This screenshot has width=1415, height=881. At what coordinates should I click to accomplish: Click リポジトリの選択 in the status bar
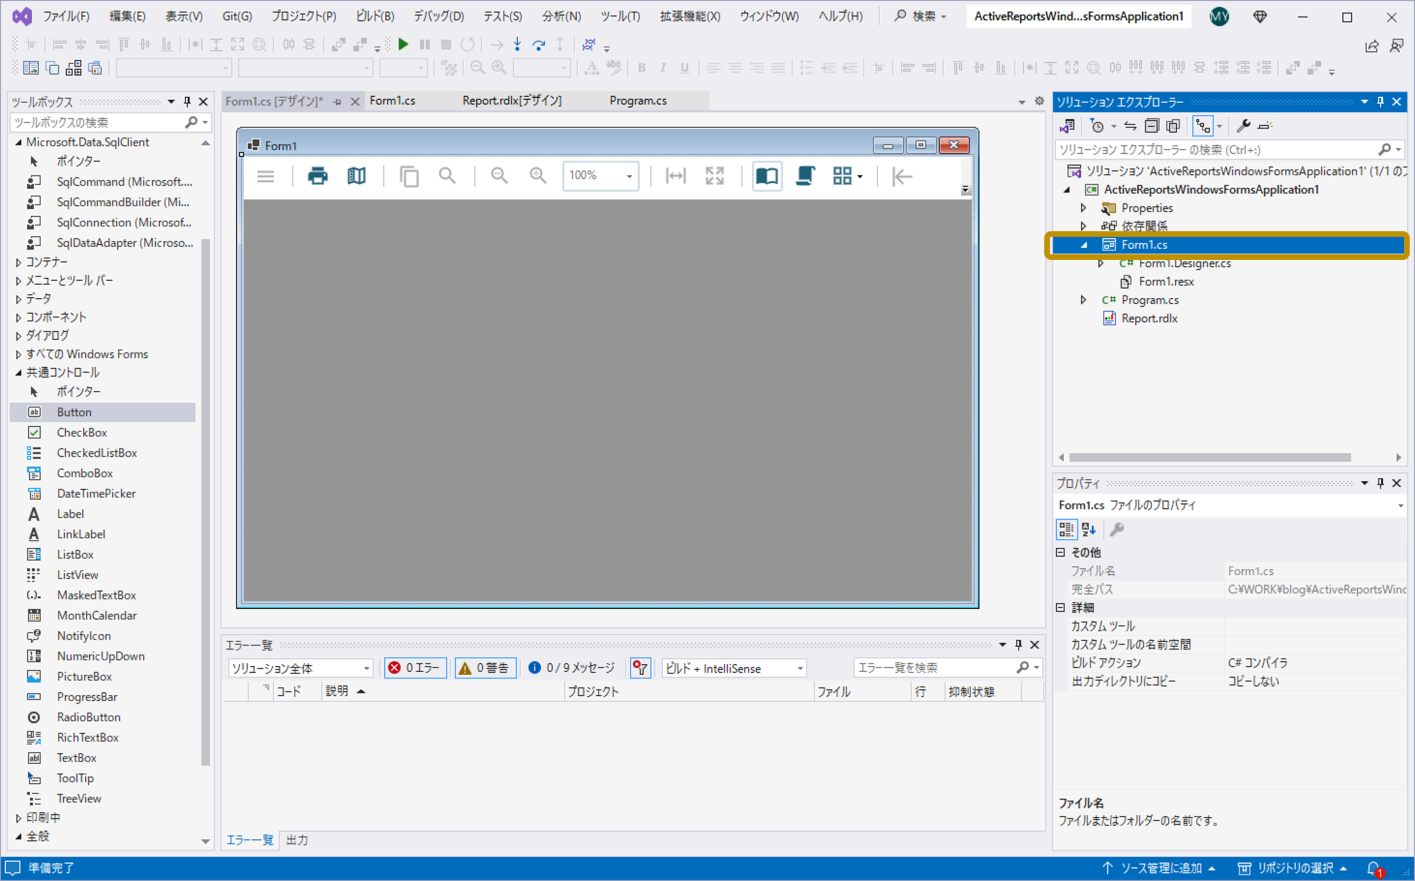(x=1293, y=868)
